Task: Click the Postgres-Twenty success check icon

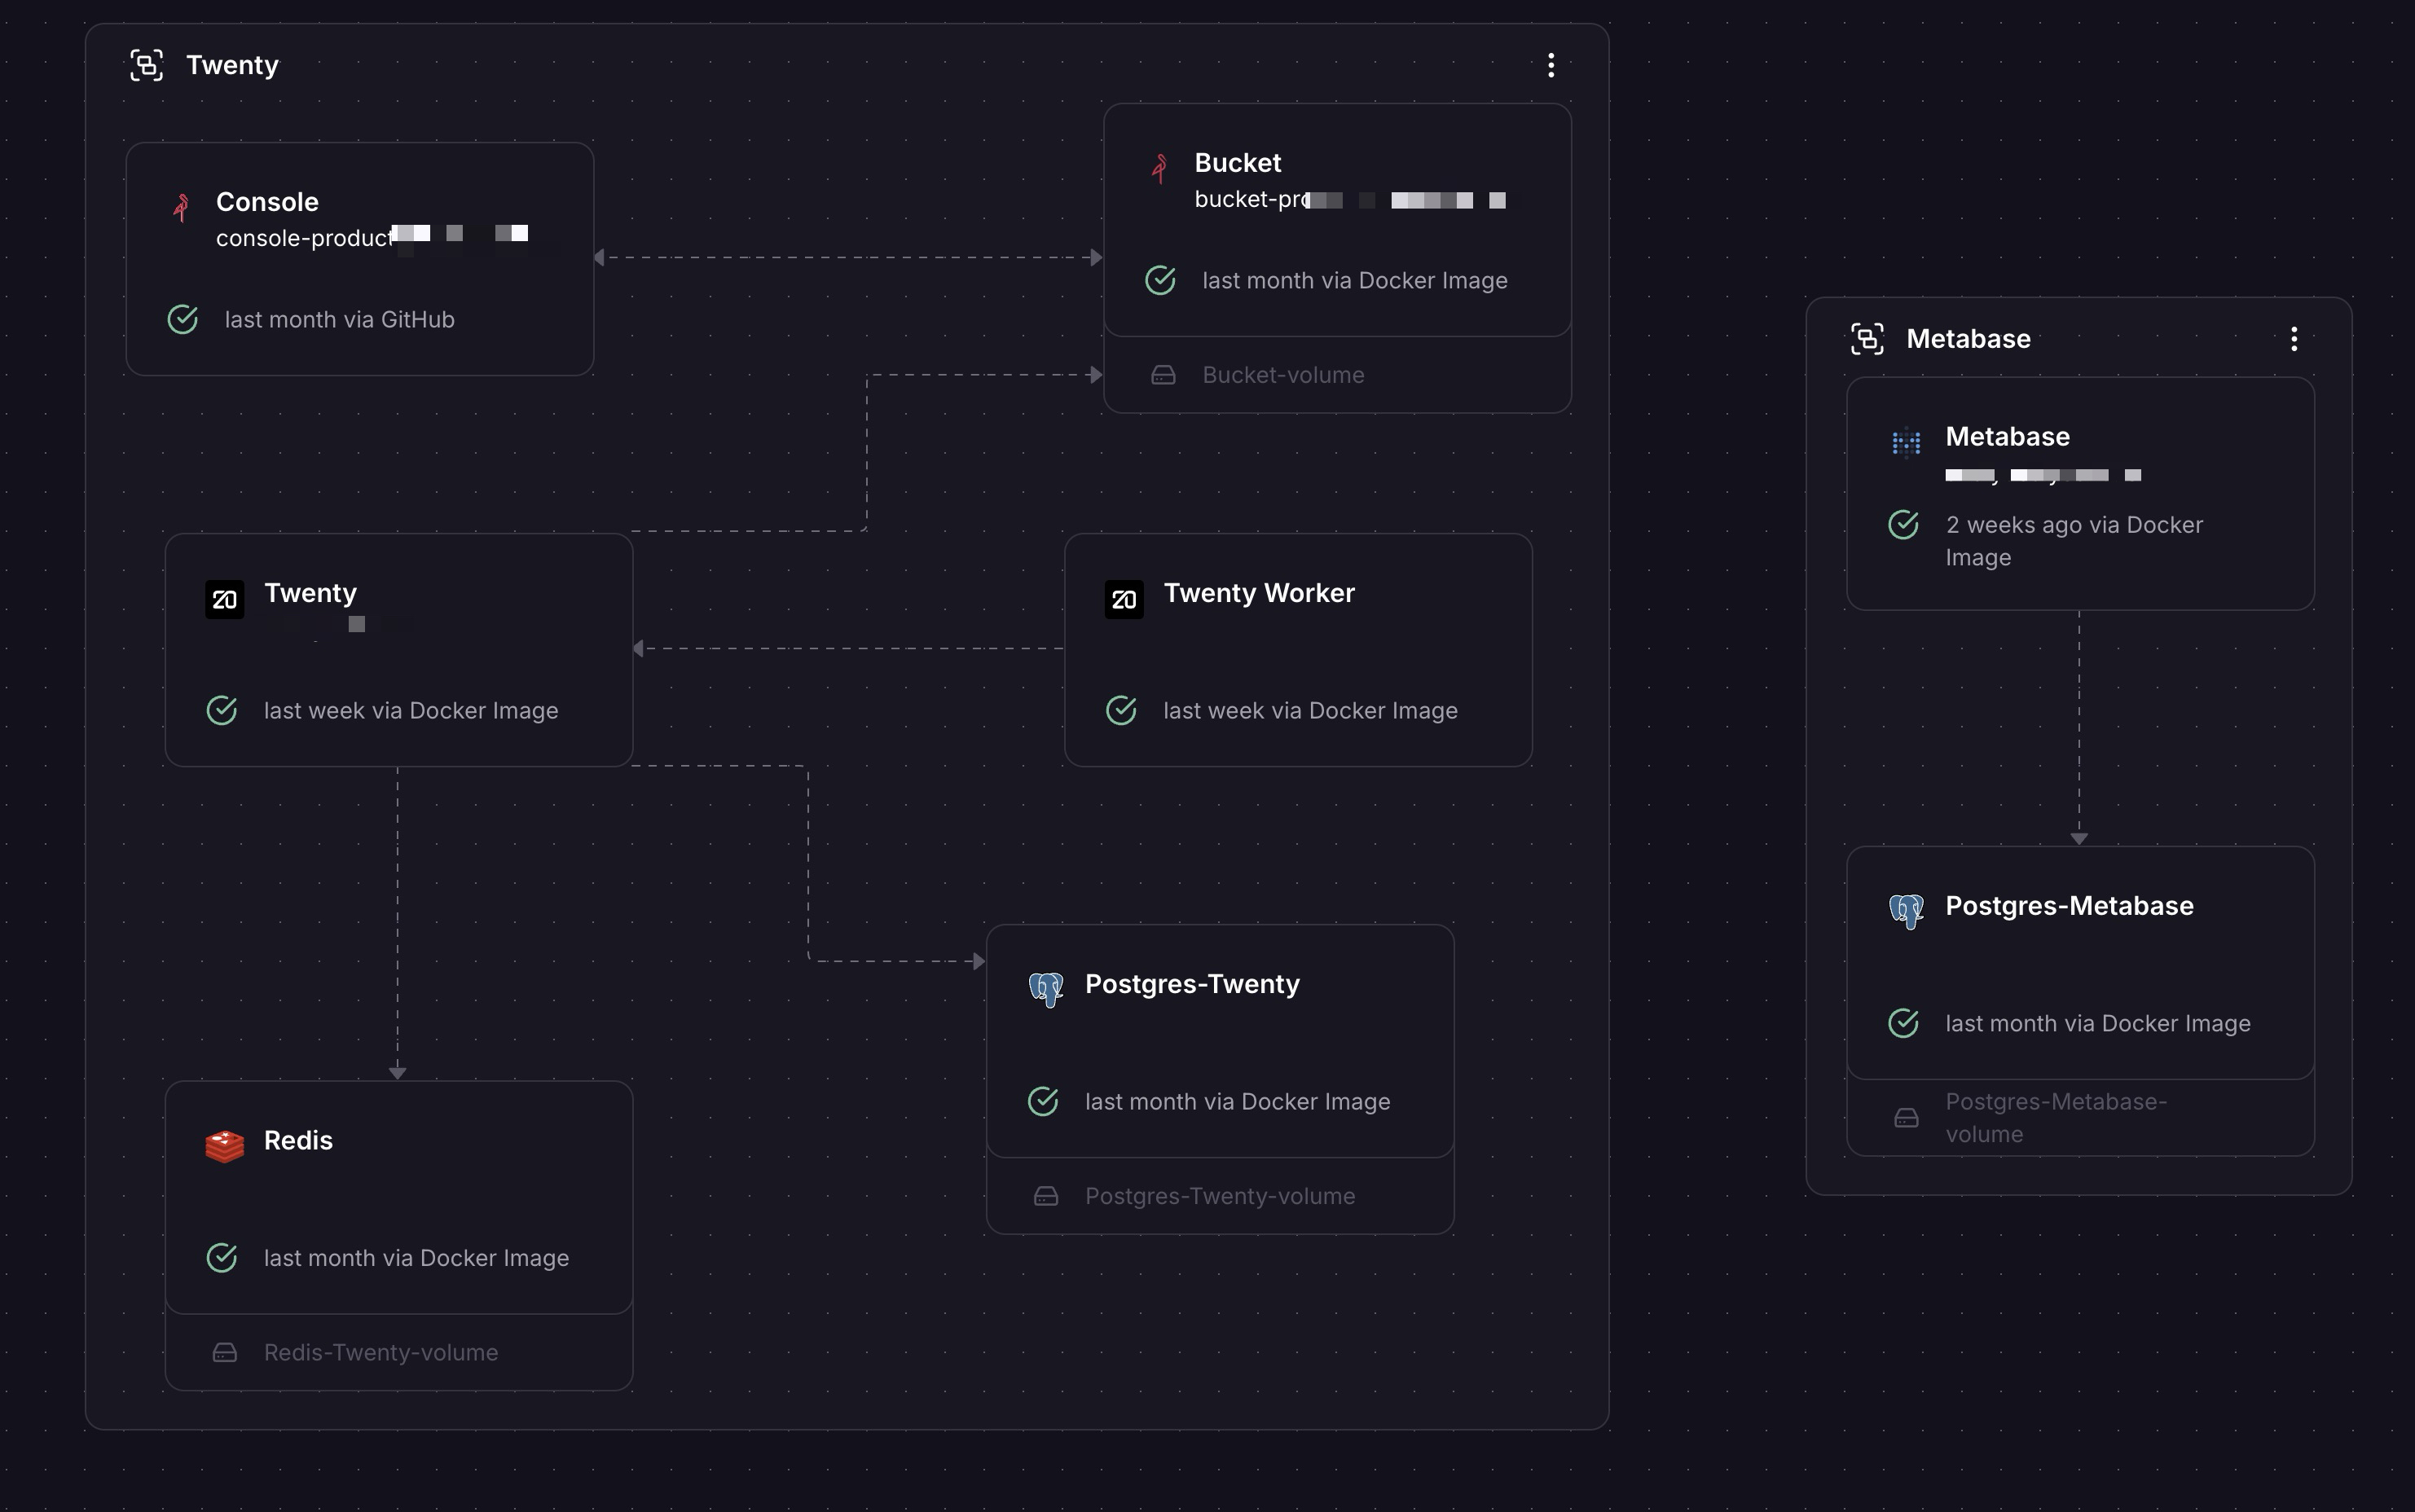Action: point(1043,1102)
